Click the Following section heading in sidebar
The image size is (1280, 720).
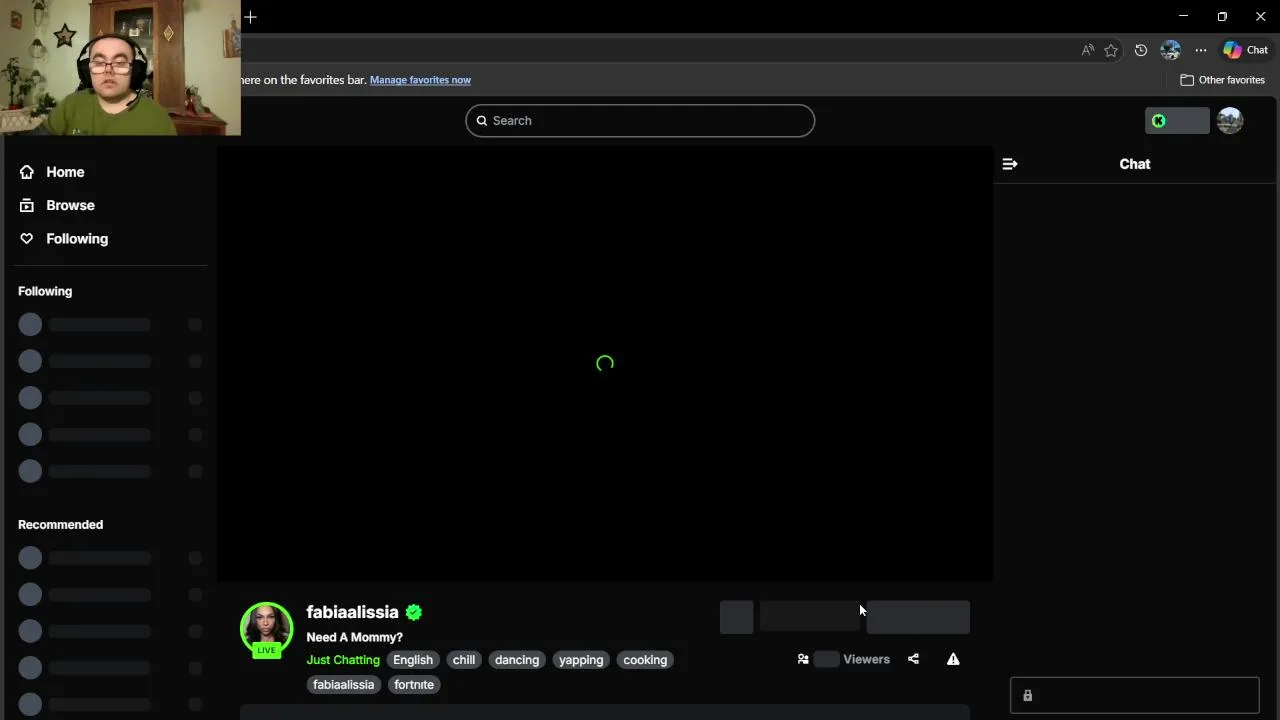pyautogui.click(x=45, y=291)
